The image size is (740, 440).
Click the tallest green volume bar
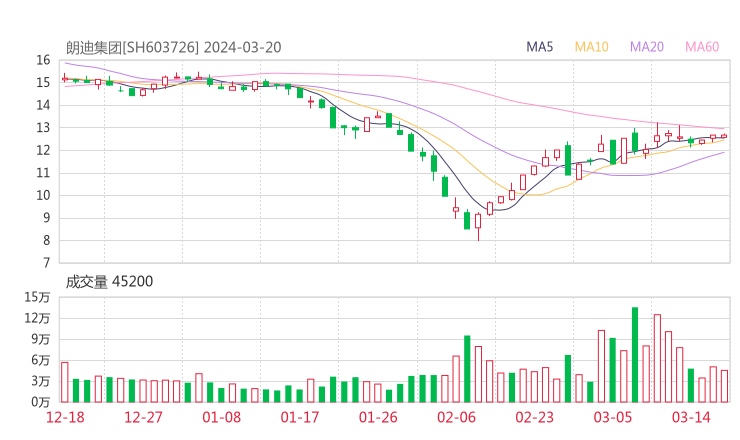[635, 355]
